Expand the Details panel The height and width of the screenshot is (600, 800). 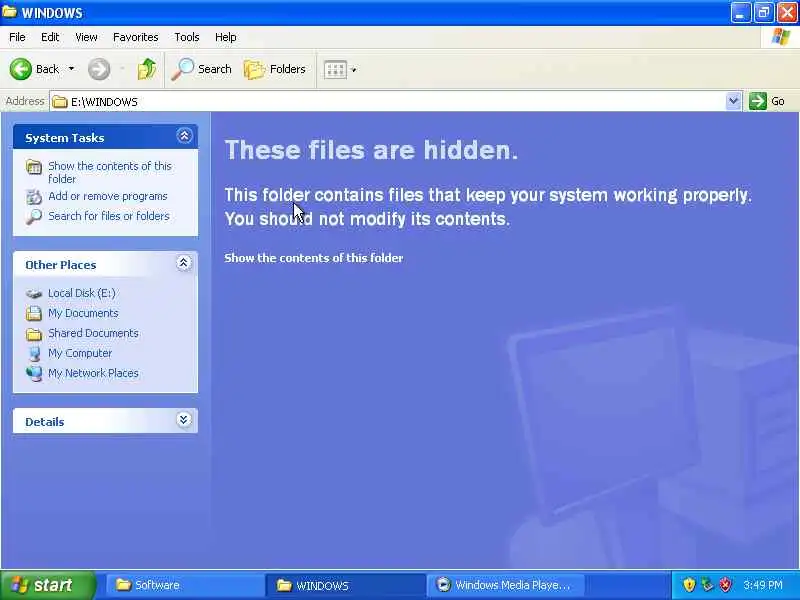point(184,420)
